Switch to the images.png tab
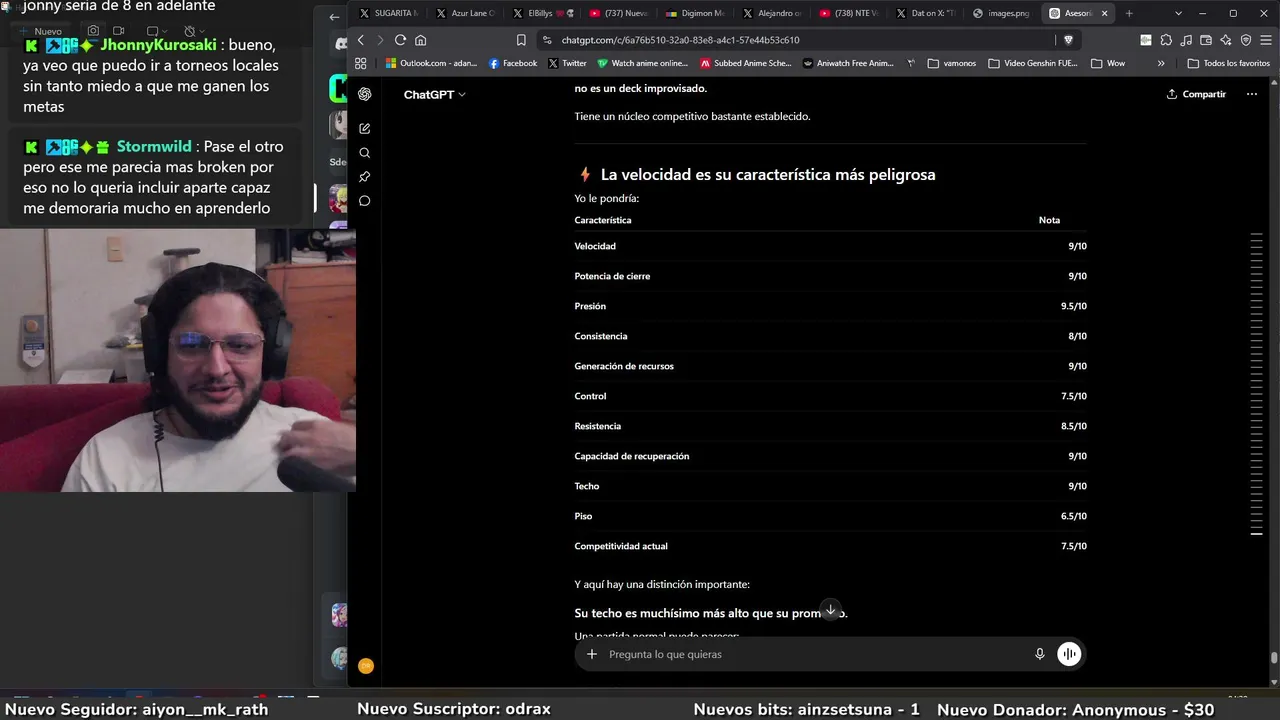Viewport: 1280px width, 720px height. [1002, 13]
